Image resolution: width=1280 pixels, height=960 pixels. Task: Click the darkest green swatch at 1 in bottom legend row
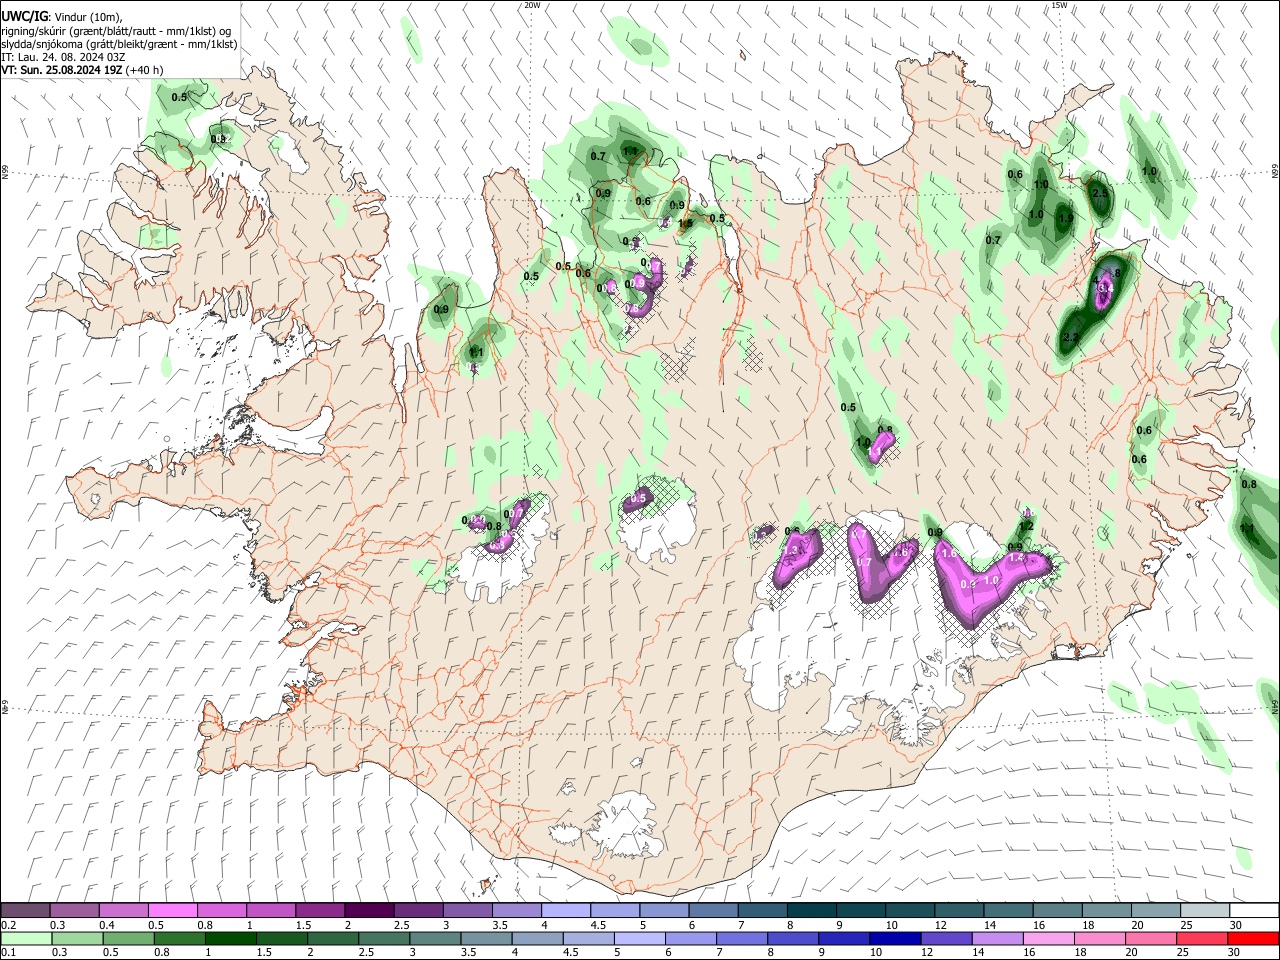[x=231, y=939]
